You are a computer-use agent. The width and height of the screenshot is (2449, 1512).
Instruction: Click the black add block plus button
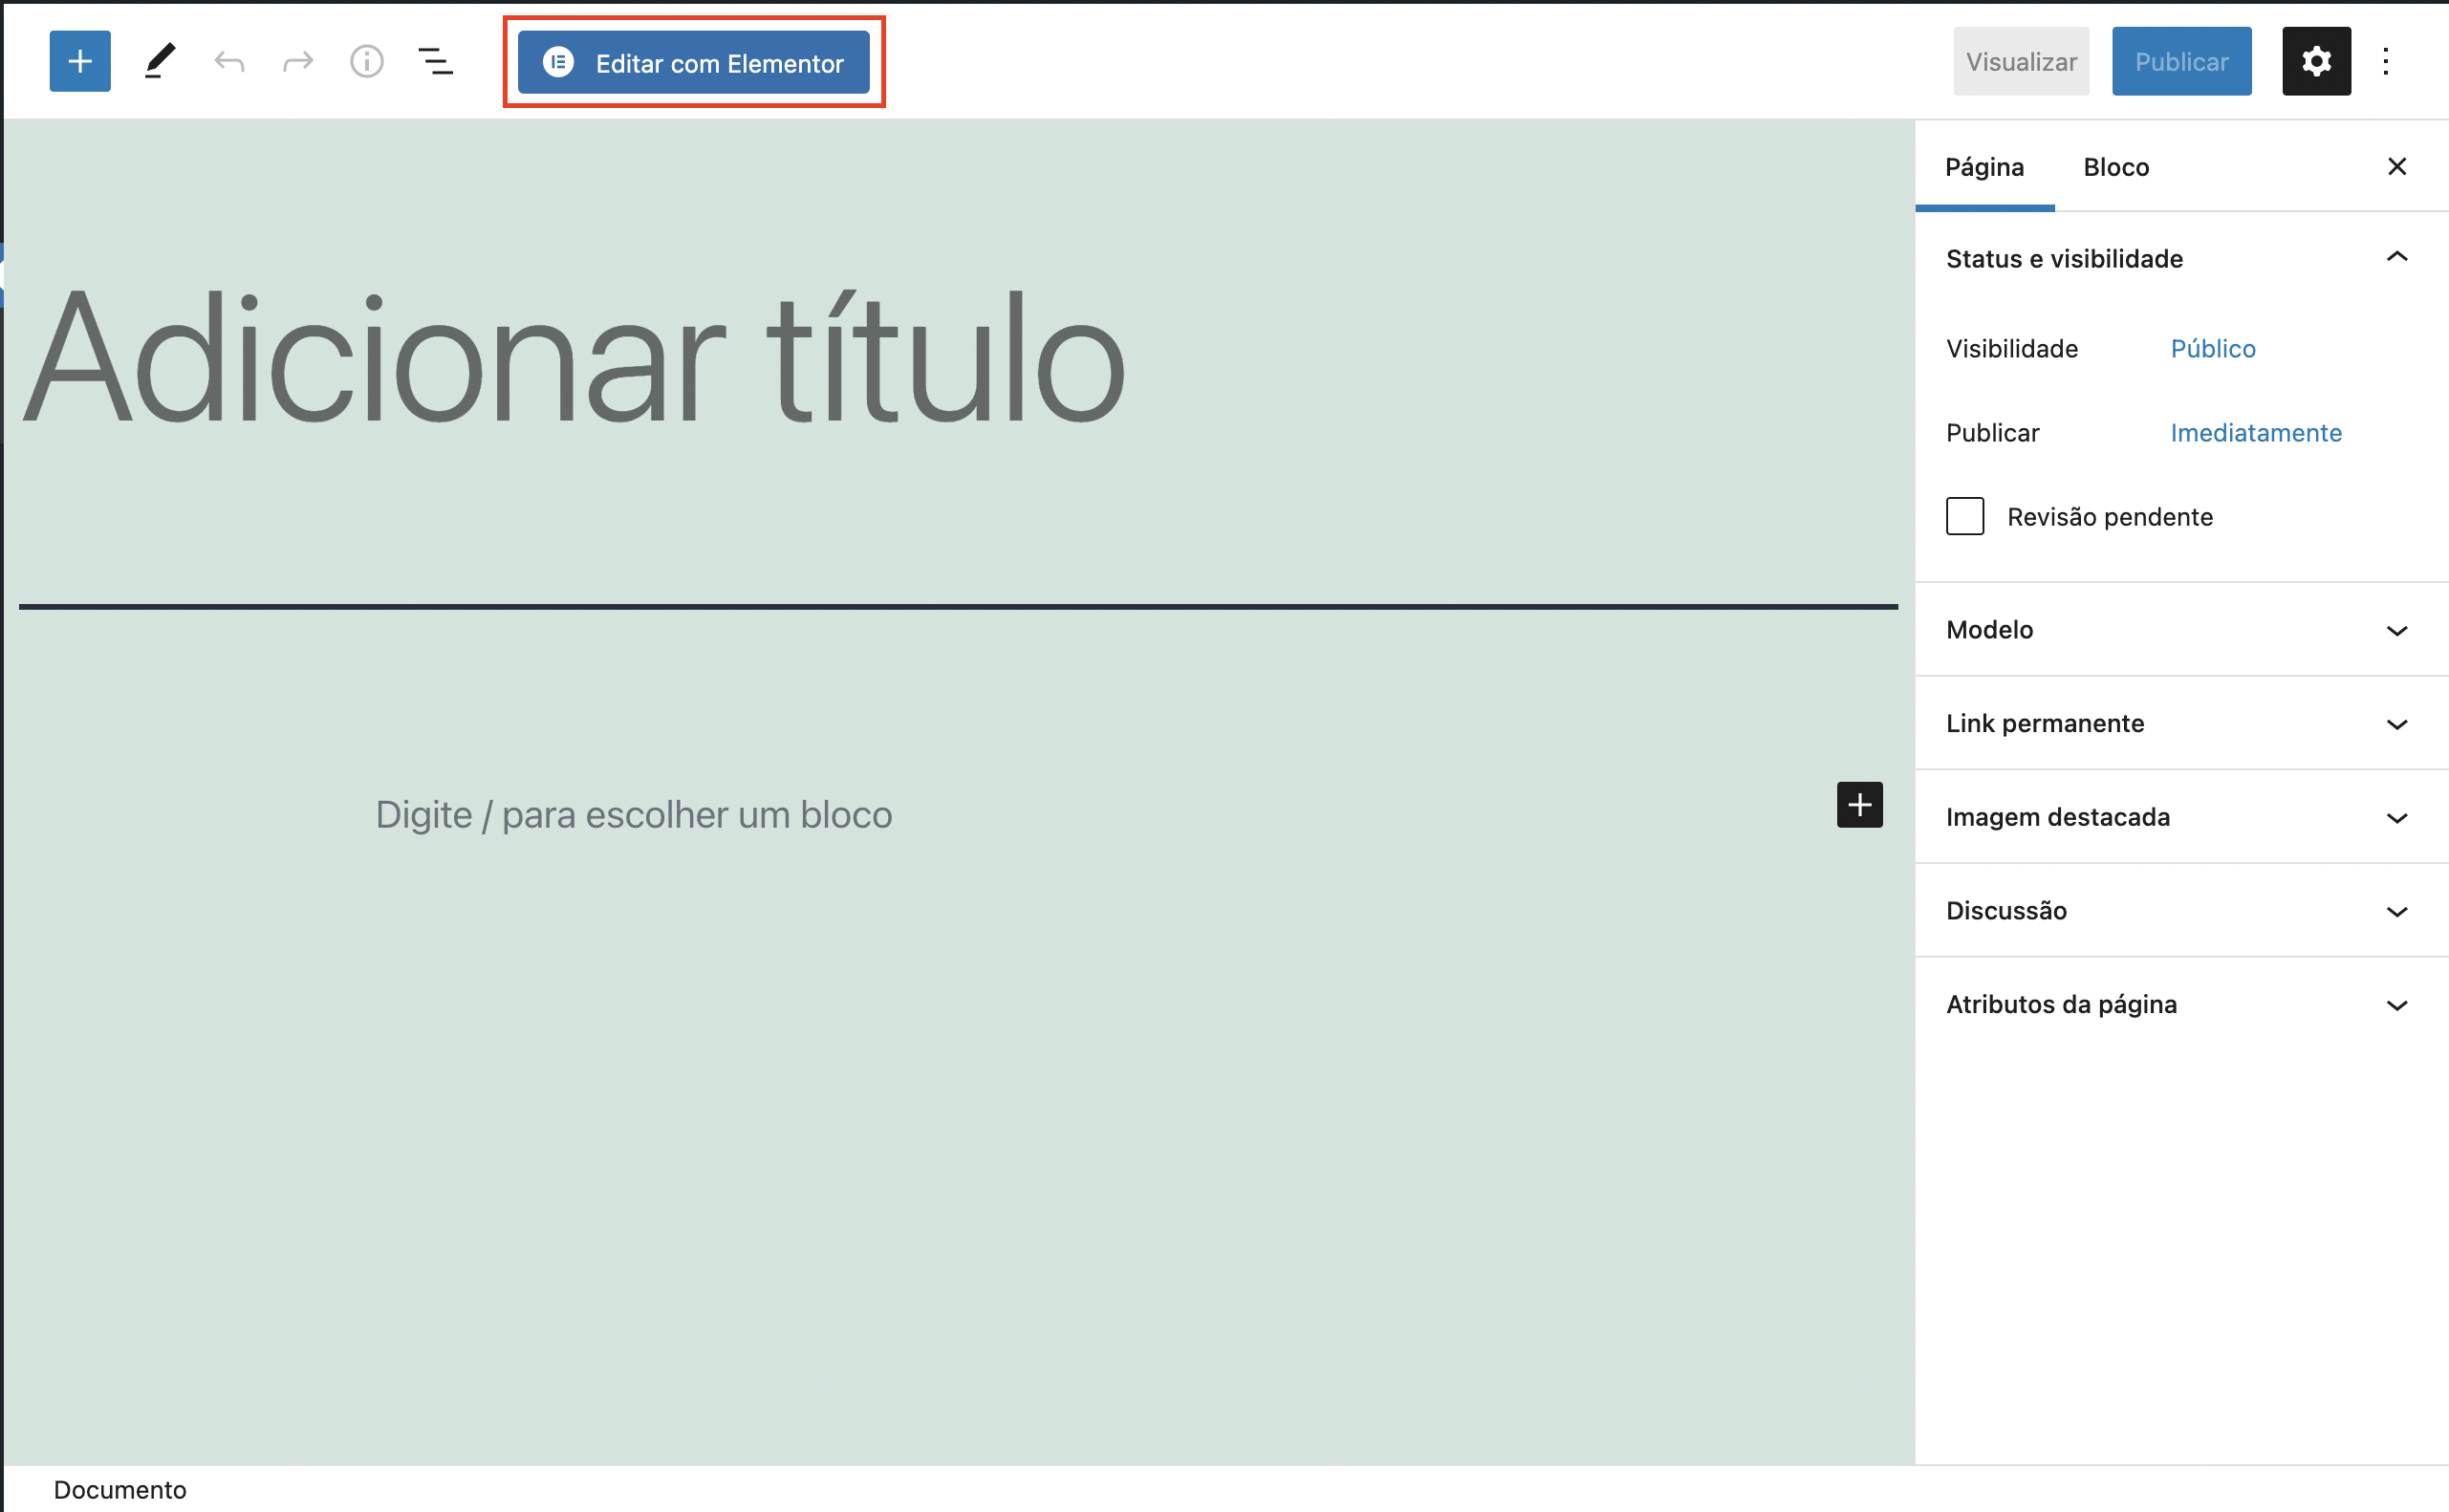(x=1859, y=805)
